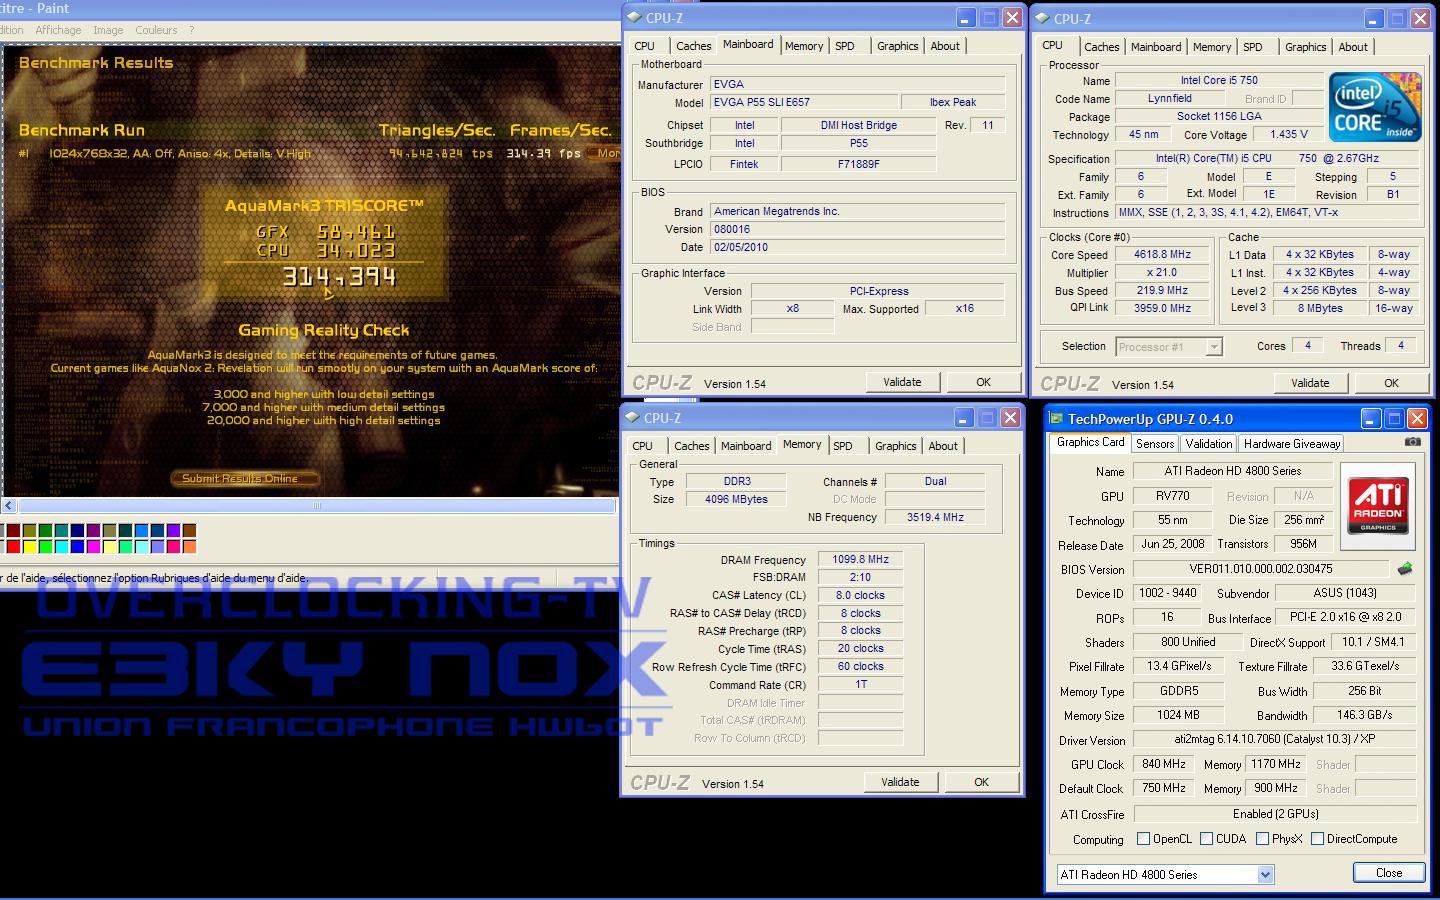
Task: Open the ? help menu in Paint
Action: point(192,30)
